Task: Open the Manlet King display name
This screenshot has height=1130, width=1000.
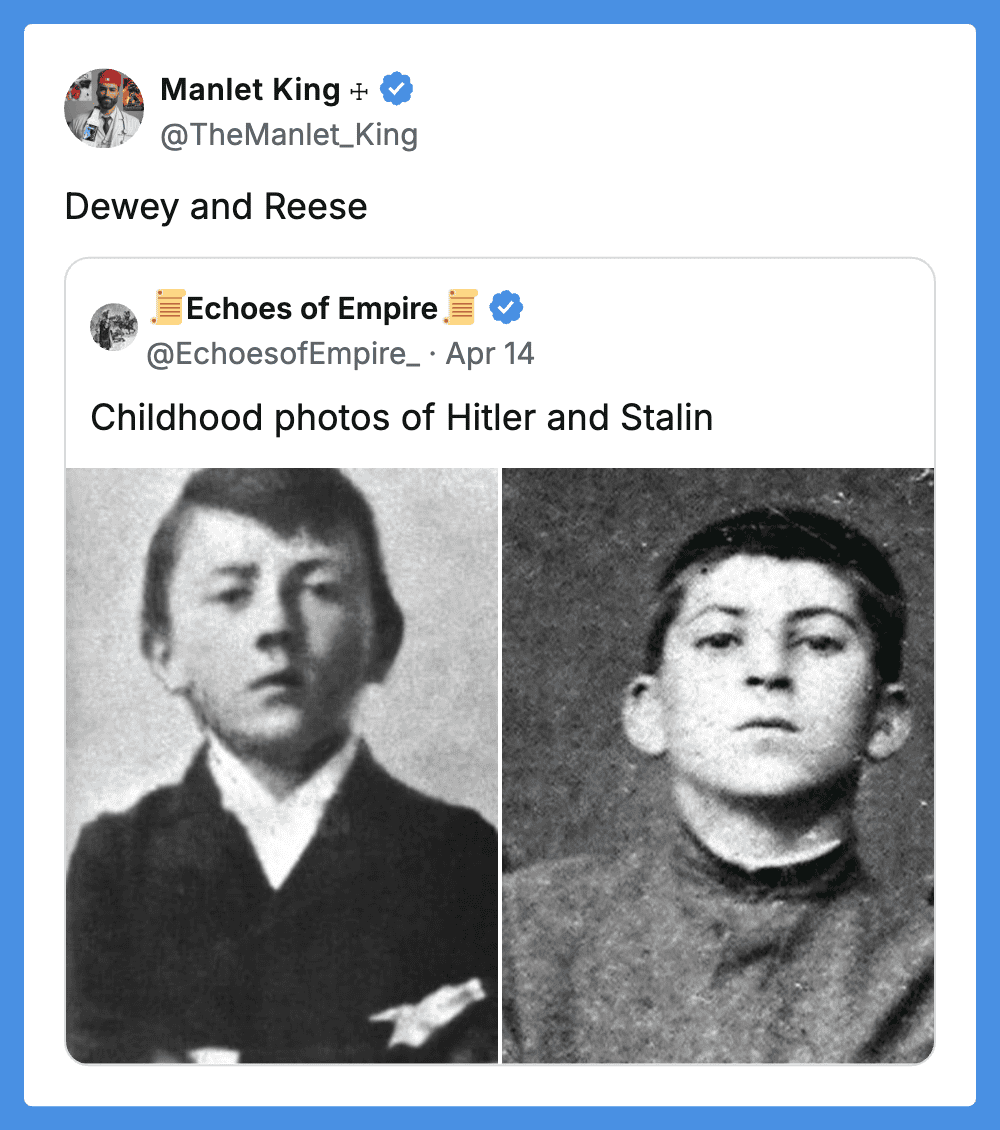Action: click(250, 90)
